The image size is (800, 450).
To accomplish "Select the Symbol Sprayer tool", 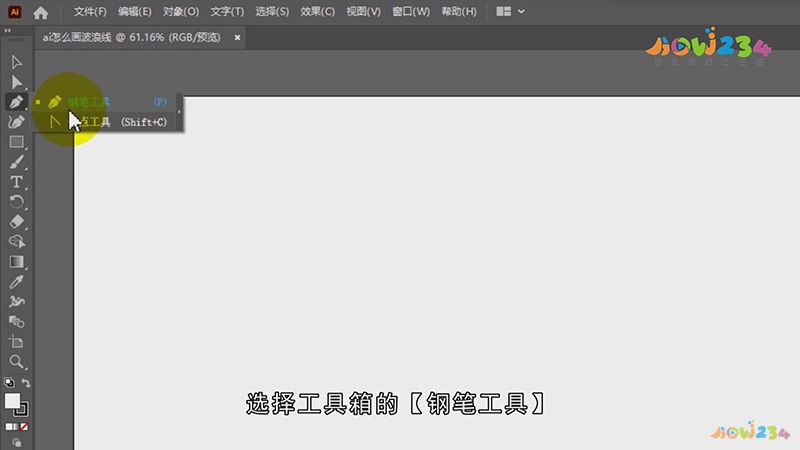I will (x=16, y=302).
